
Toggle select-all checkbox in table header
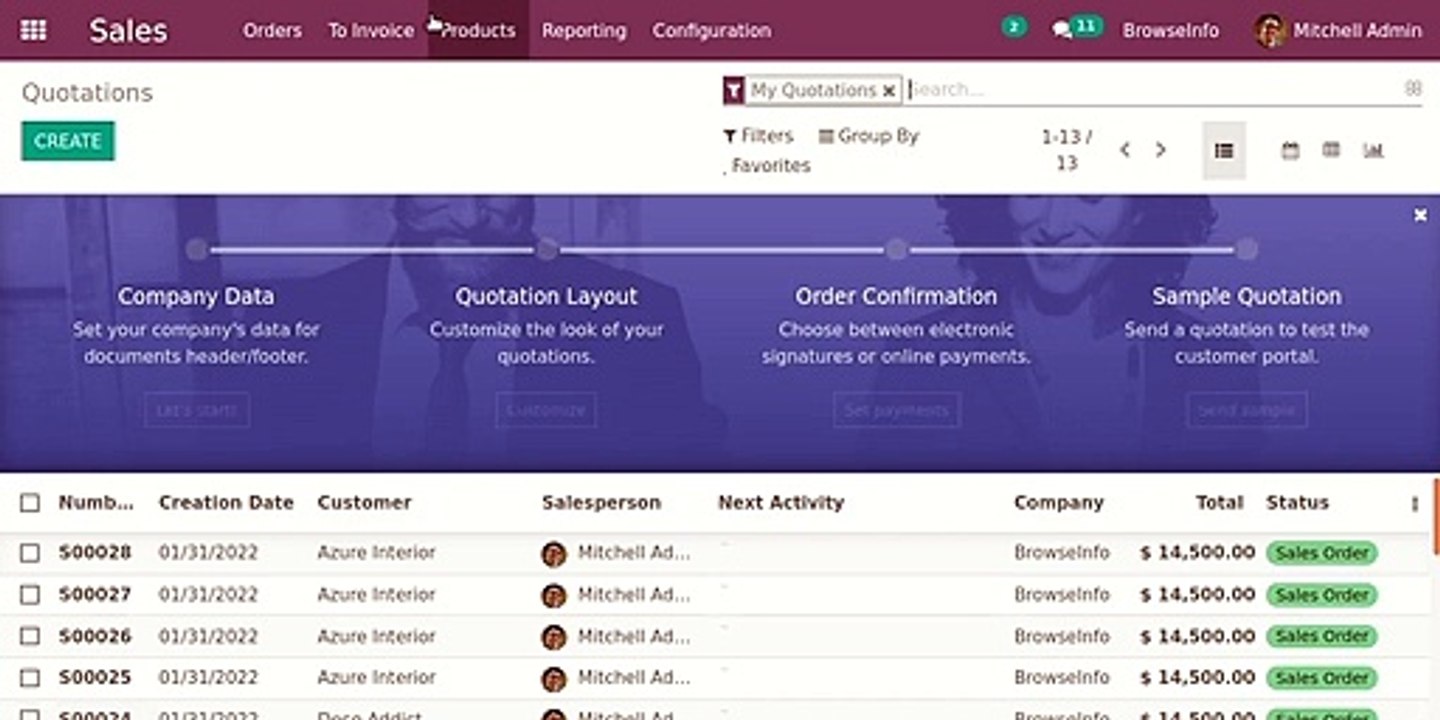click(30, 503)
